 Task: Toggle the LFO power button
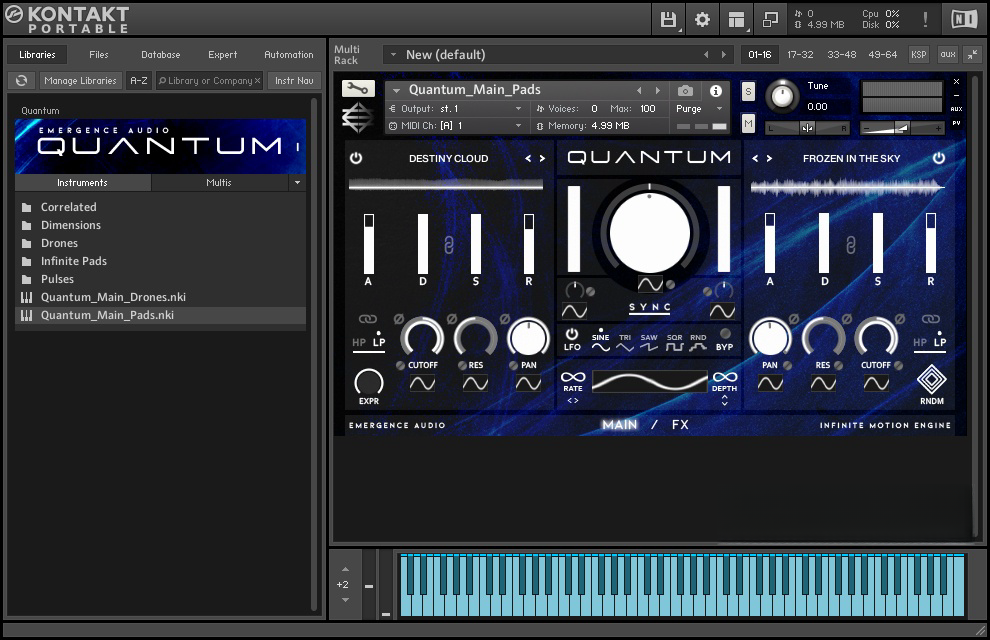tap(572, 334)
